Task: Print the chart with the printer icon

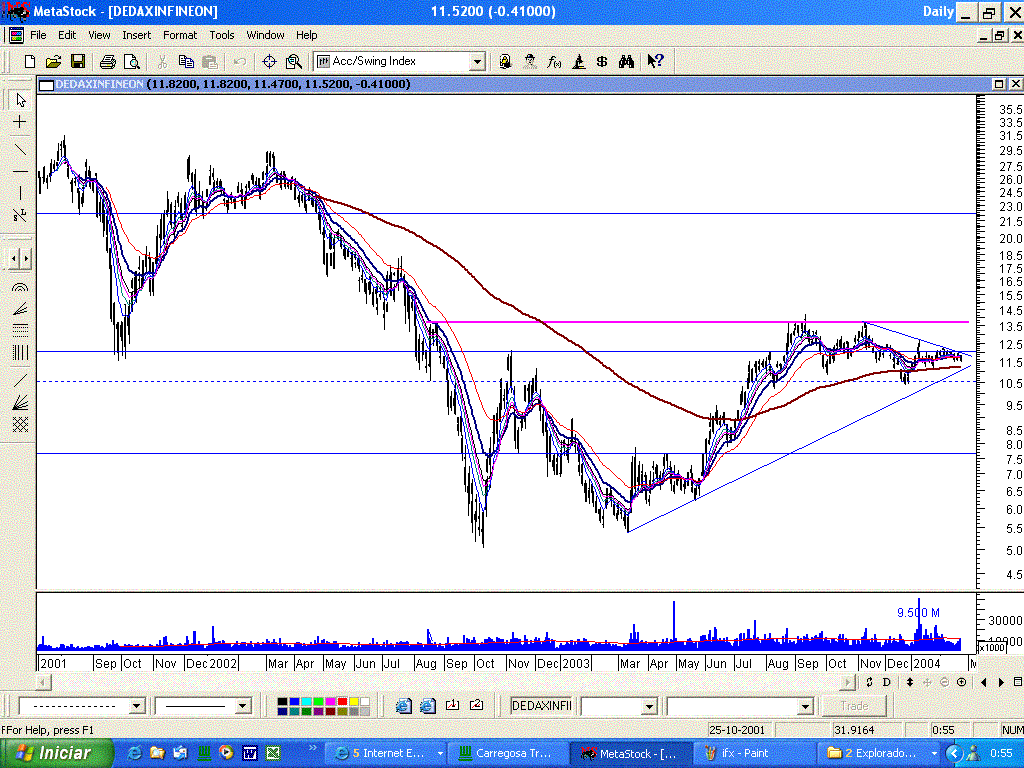Action: point(108,61)
